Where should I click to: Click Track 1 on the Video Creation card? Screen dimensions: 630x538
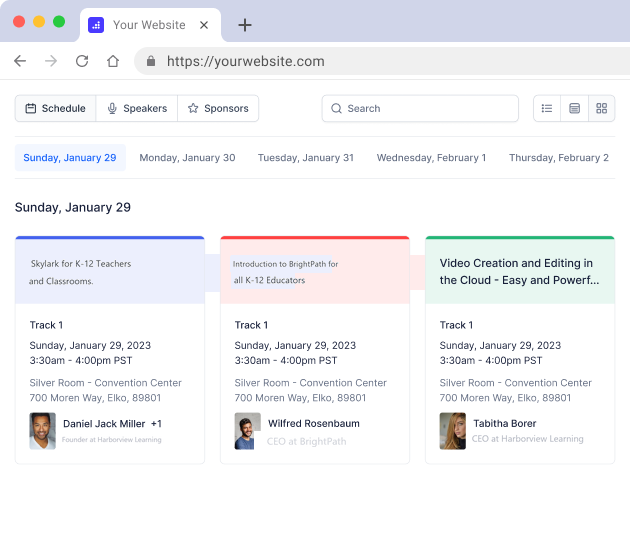point(456,325)
